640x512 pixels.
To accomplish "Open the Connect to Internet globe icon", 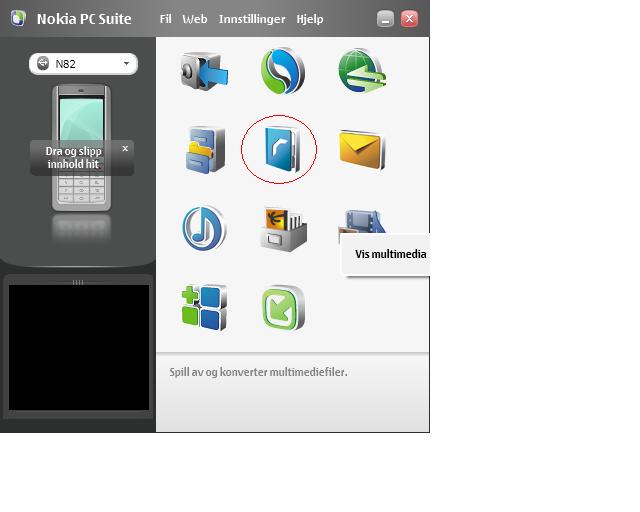I will tap(362, 71).
